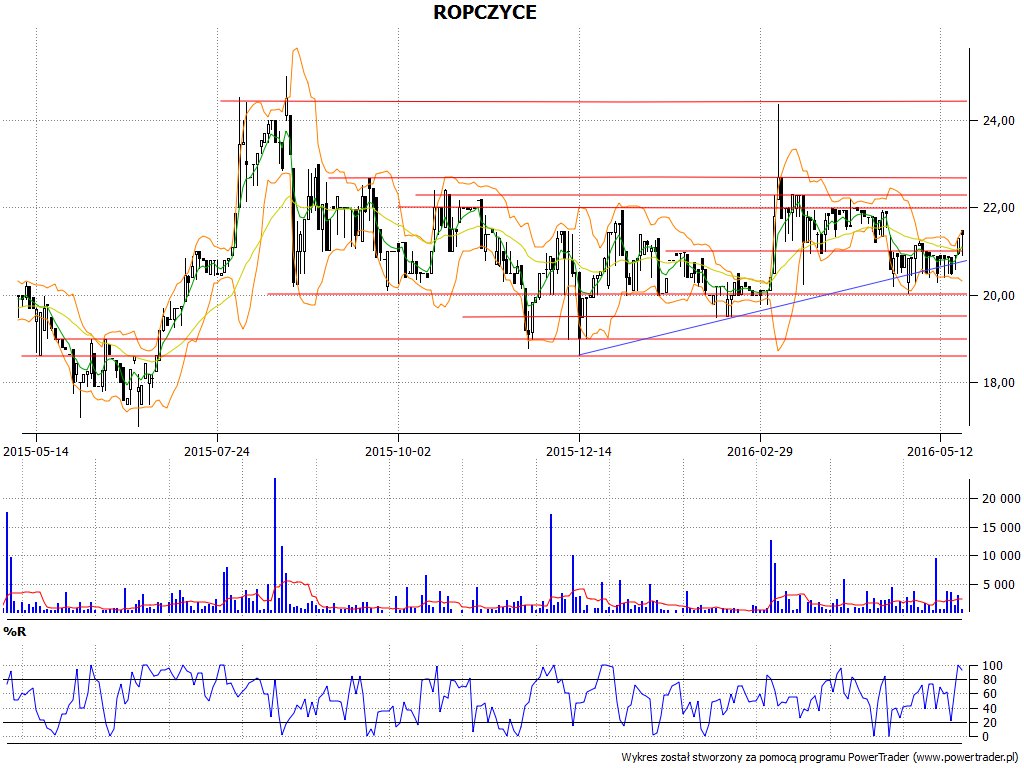Screen dimensions: 1024x768
Task: Click the 18,00 price axis label
Action: [999, 383]
